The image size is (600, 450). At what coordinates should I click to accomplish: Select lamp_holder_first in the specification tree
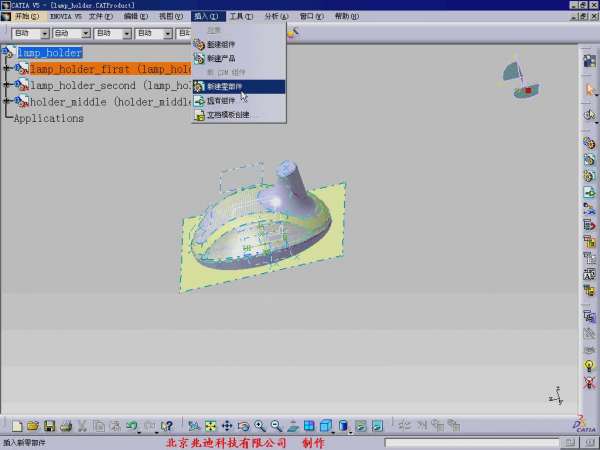click(x=110, y=69)
